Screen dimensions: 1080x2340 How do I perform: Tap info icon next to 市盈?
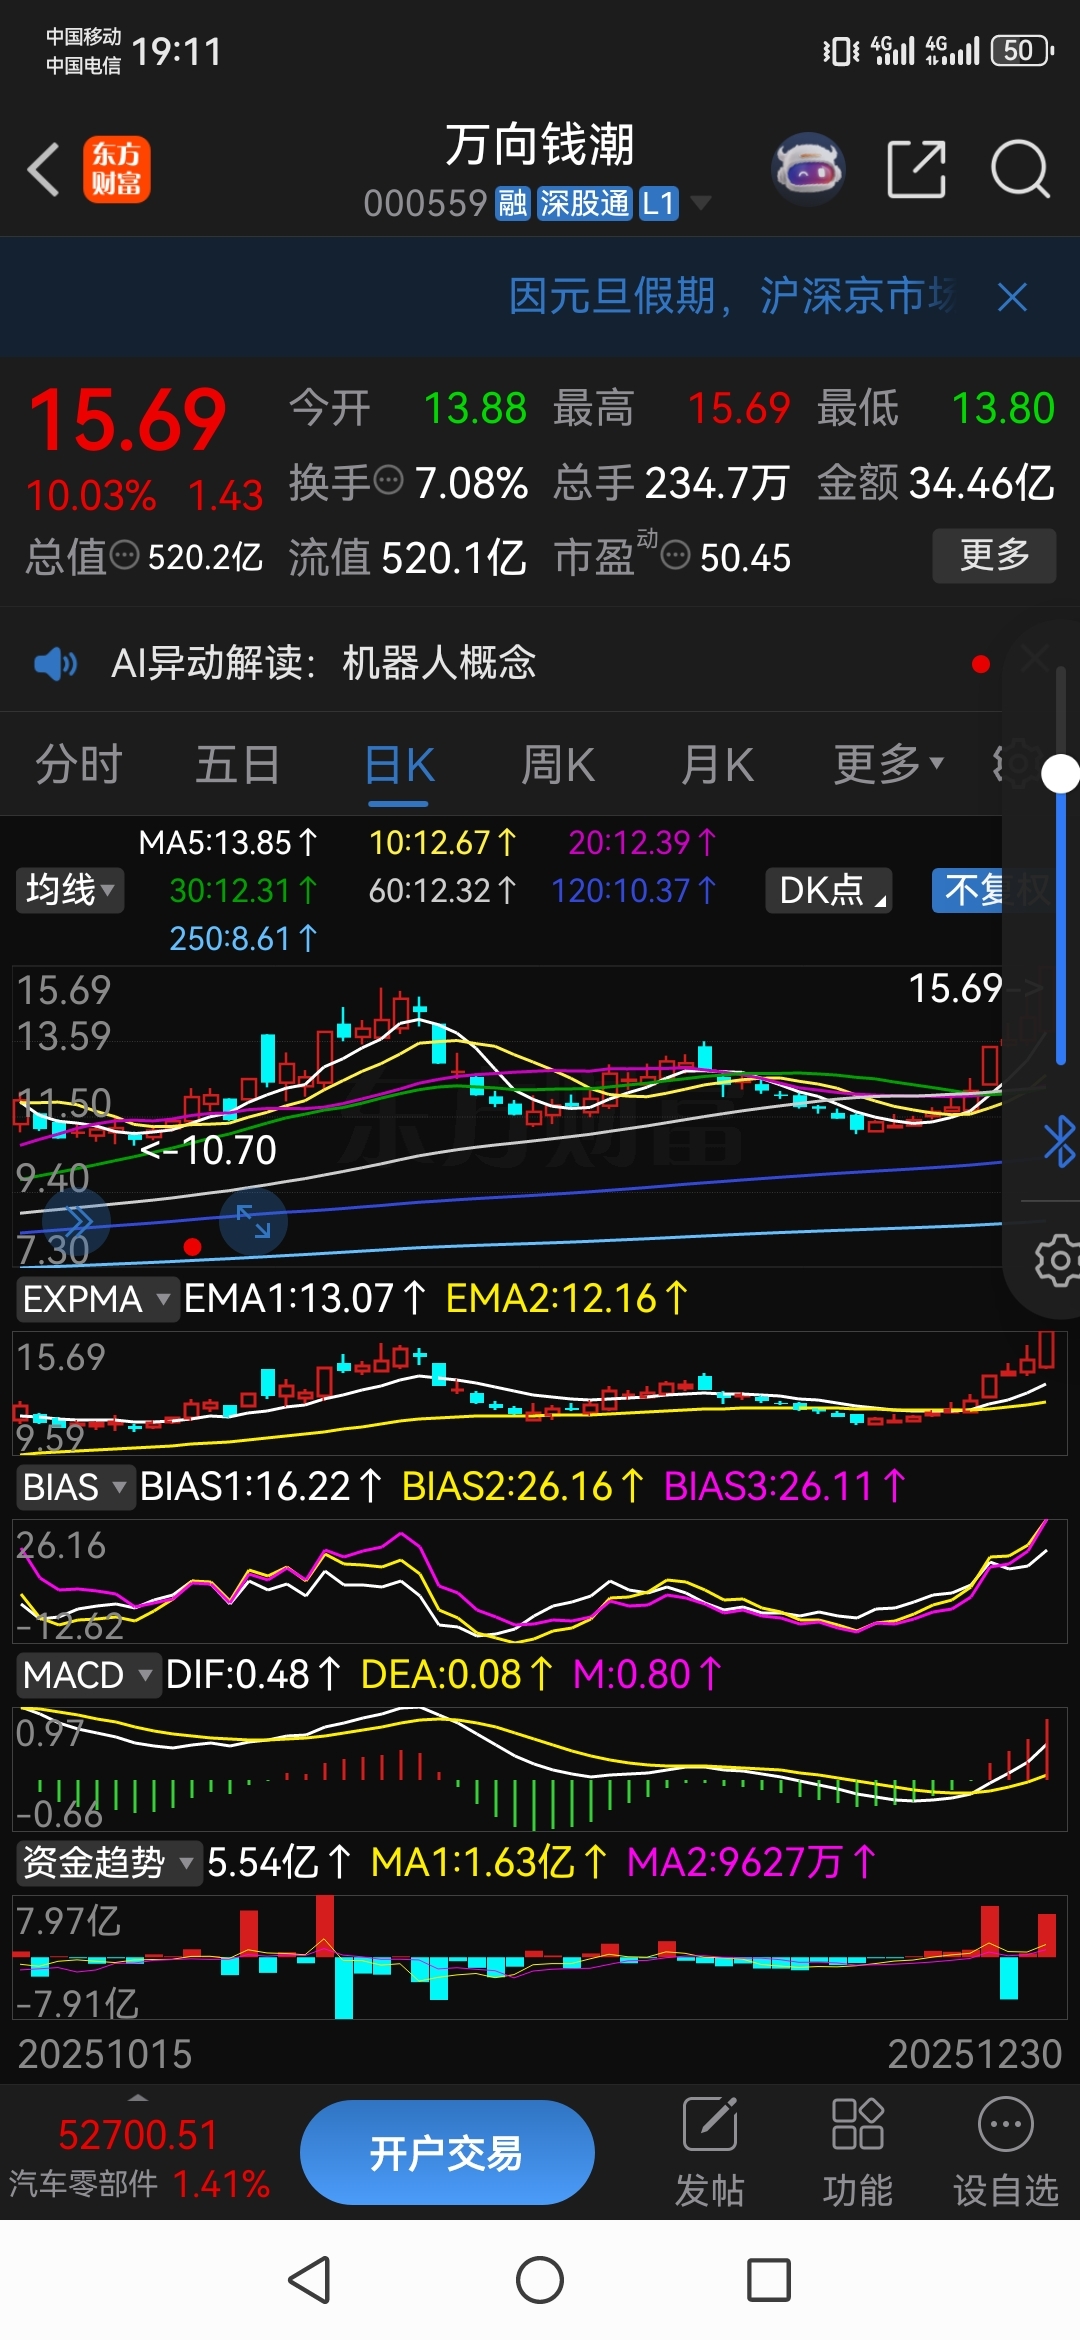tap(676, 555)
